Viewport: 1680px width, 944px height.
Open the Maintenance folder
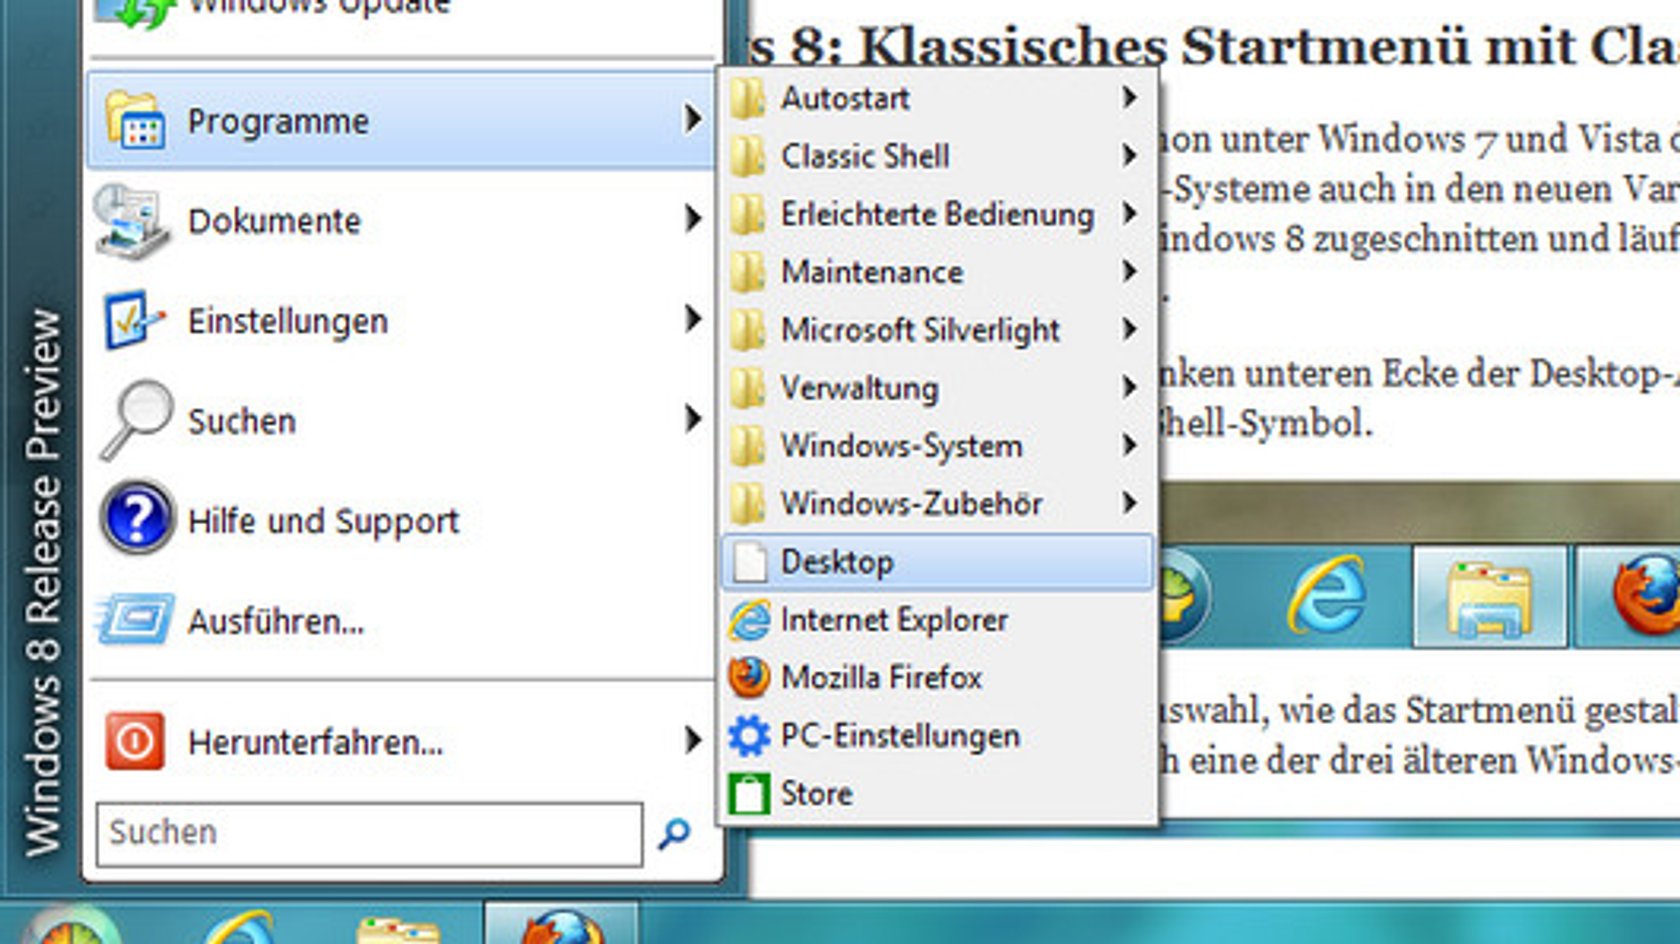click(x=937, y=272)
